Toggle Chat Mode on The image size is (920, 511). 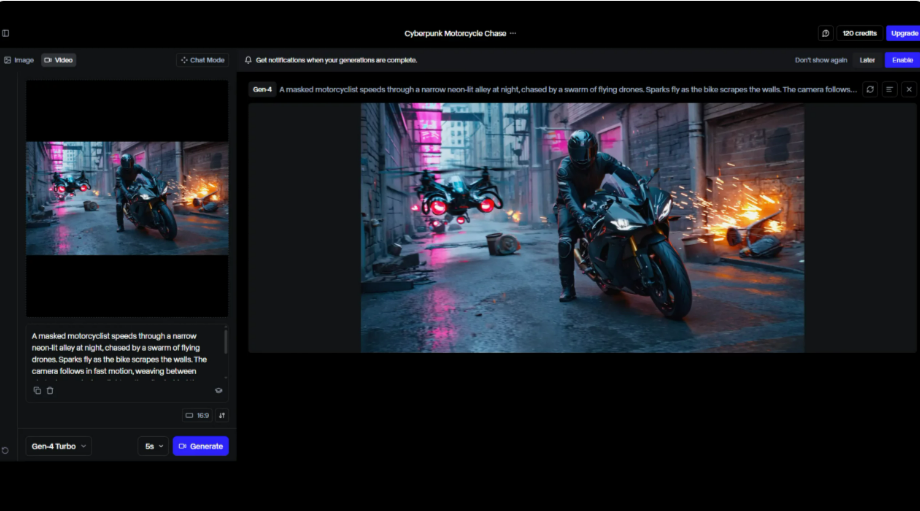click(x=203, y=60)
